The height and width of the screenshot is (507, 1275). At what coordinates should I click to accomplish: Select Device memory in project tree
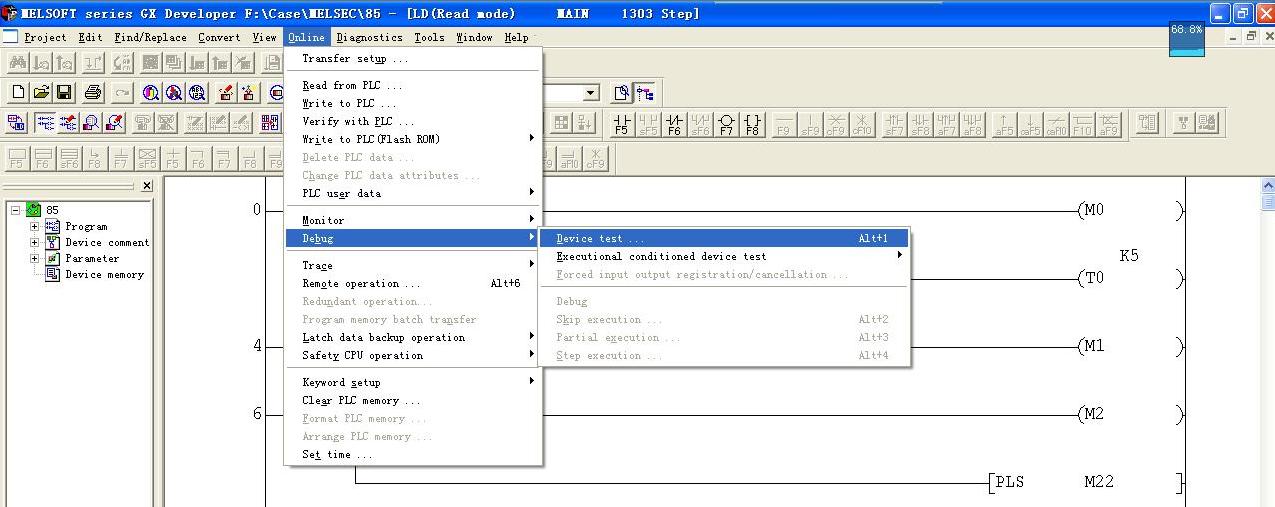pyautogui.click(x=104, y=275)
